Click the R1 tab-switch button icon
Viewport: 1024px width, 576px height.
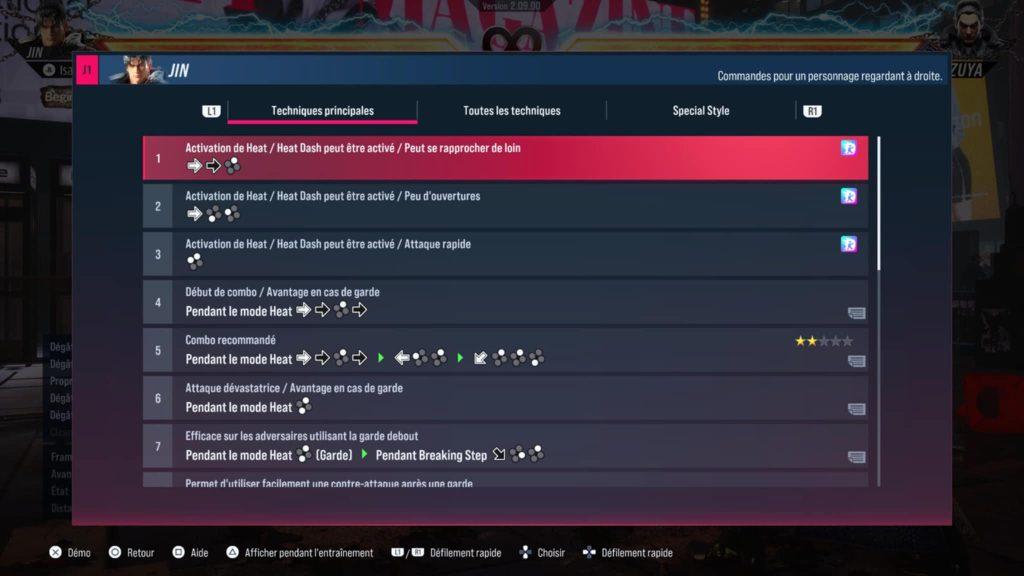click(812, 111)
